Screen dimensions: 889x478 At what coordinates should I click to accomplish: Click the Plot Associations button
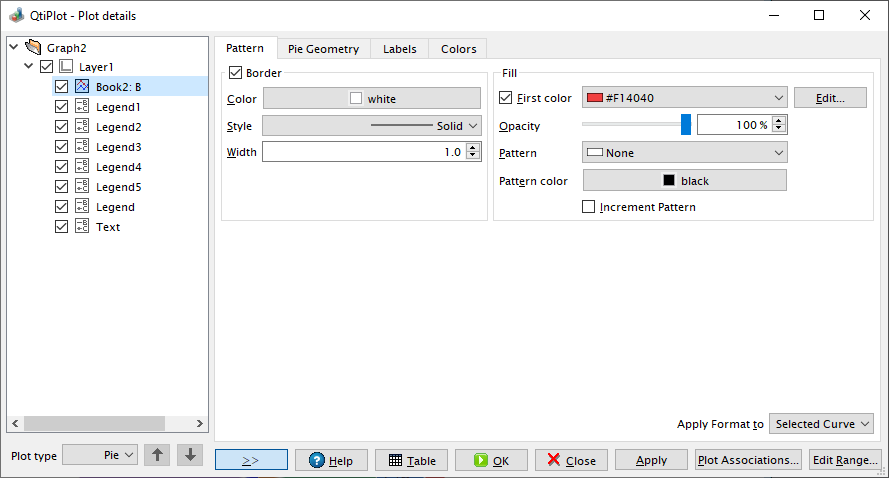coord(748,460)
